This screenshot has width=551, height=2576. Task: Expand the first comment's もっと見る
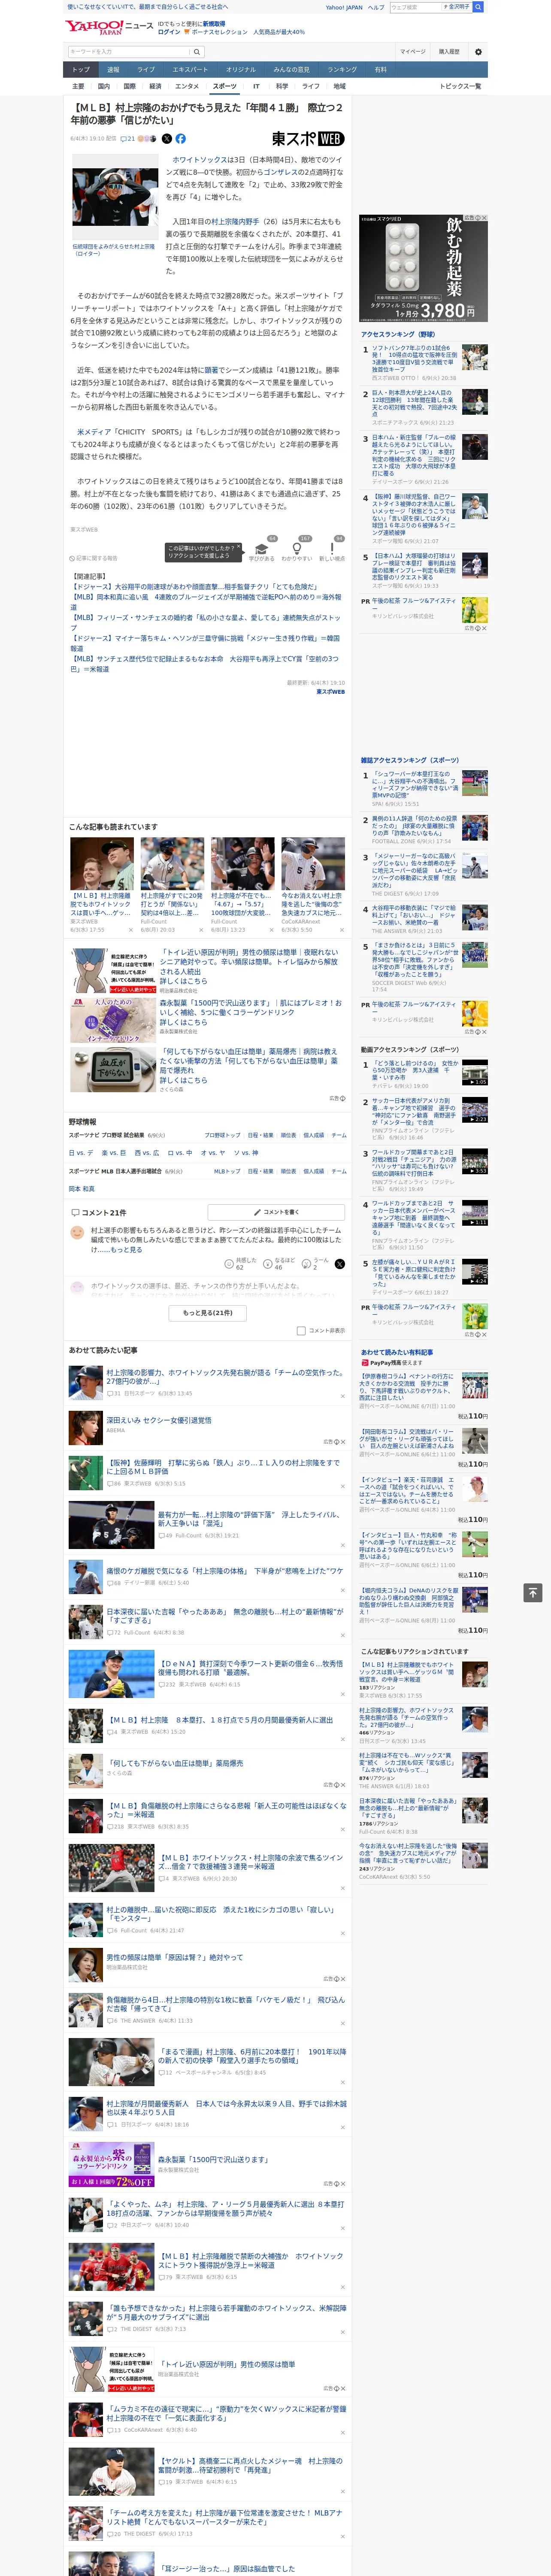click(126, 1249)
